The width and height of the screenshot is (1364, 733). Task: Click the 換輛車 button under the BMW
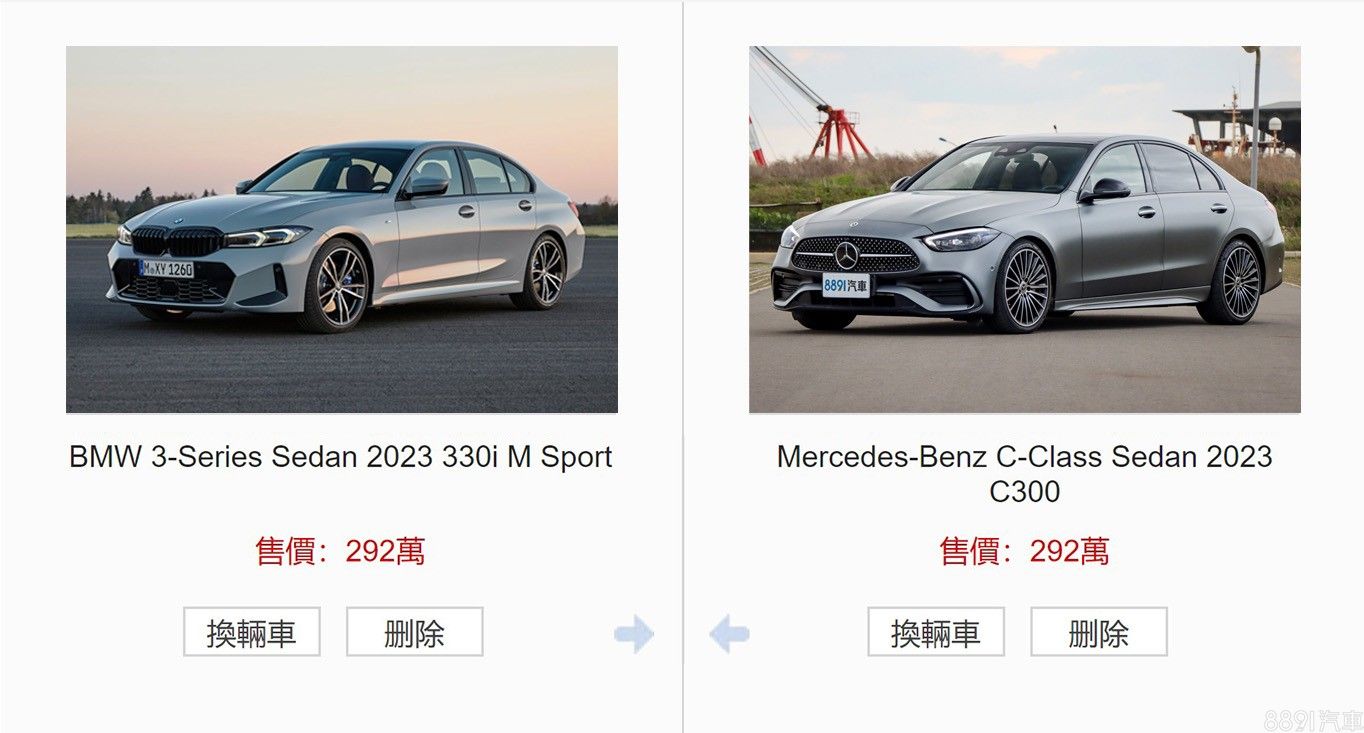[252, 632]
